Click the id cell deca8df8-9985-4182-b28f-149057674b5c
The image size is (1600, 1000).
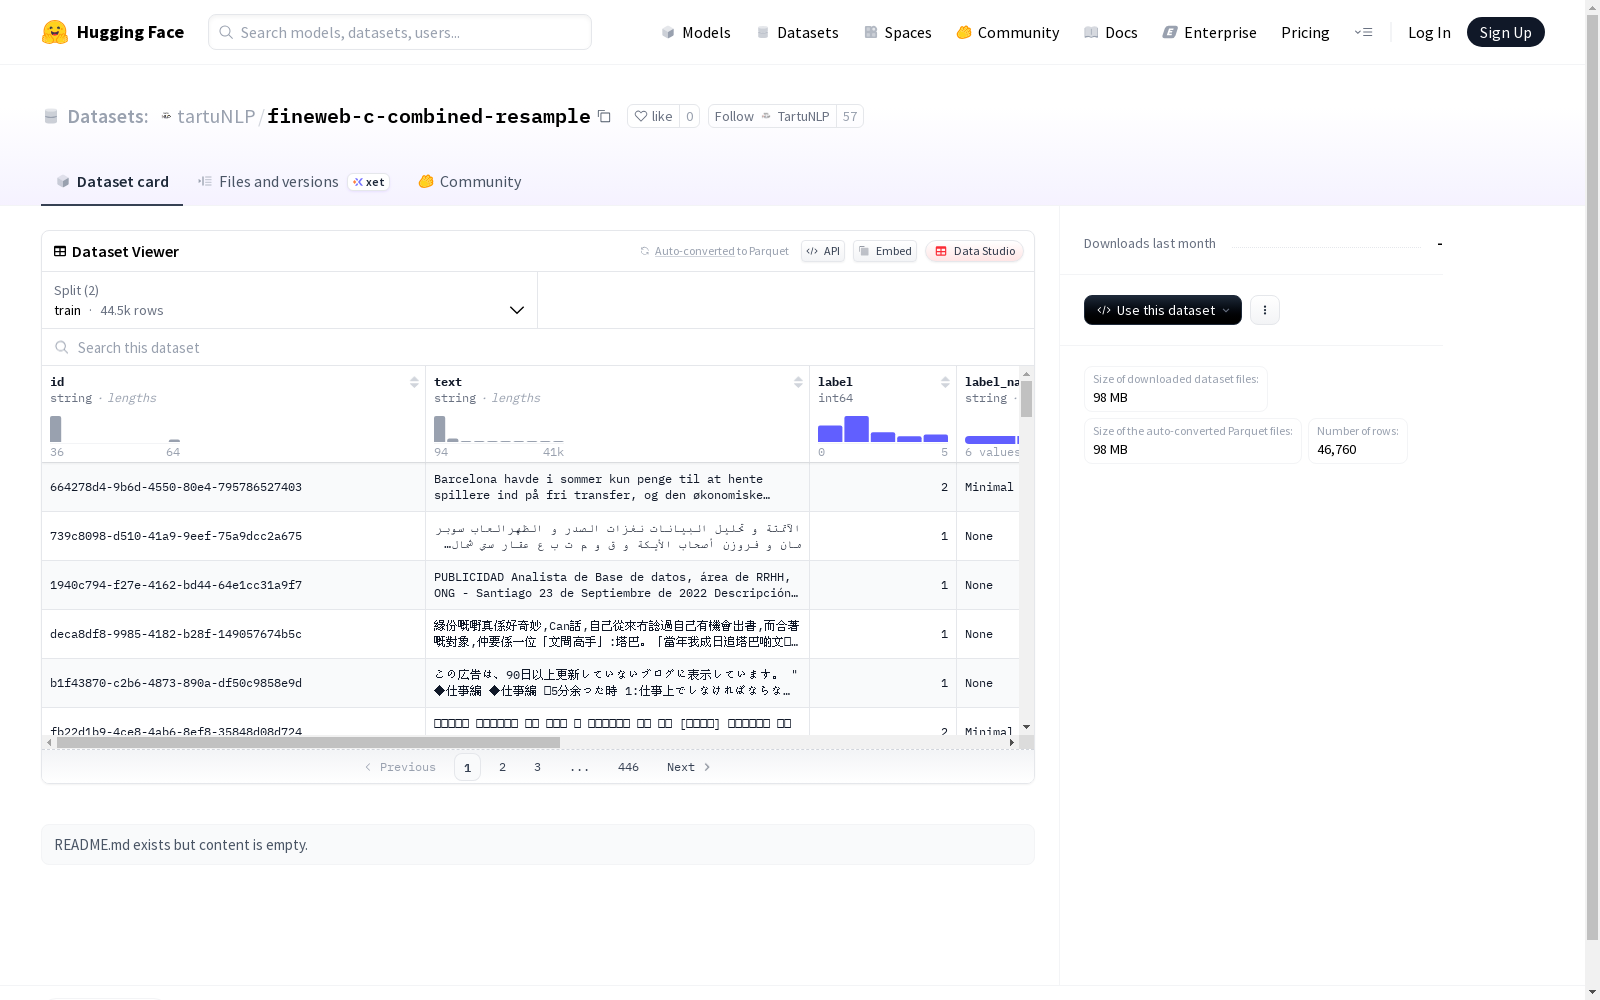tap(233, 634)
